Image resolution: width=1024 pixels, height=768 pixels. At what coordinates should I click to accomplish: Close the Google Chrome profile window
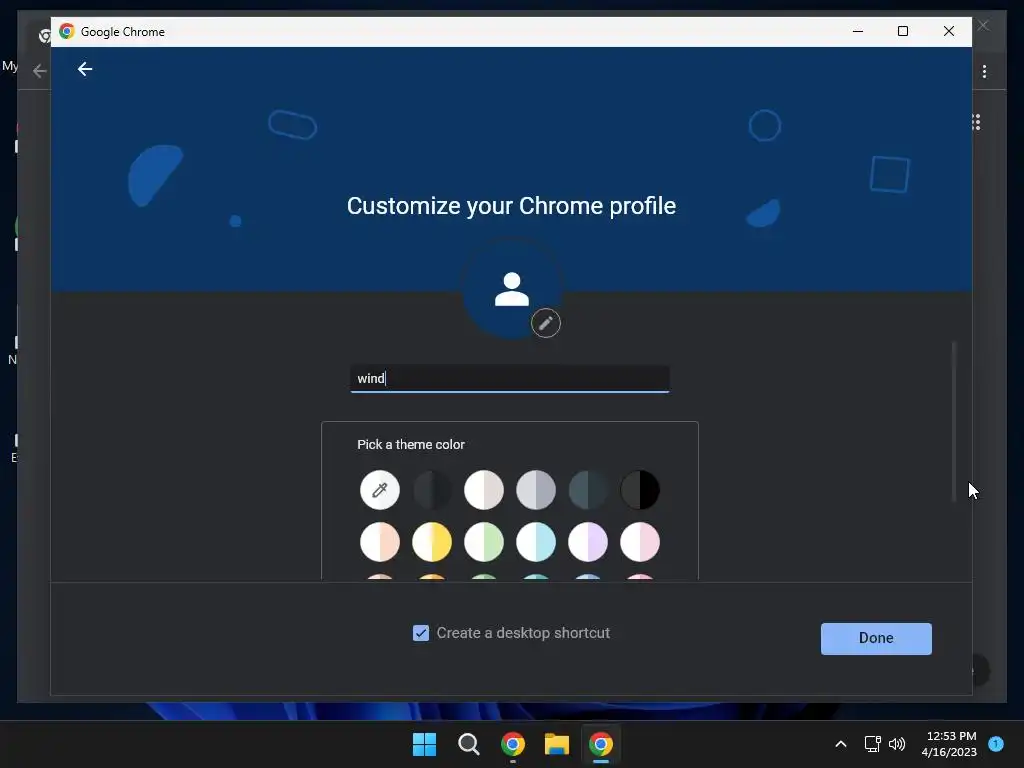(949, 31)
